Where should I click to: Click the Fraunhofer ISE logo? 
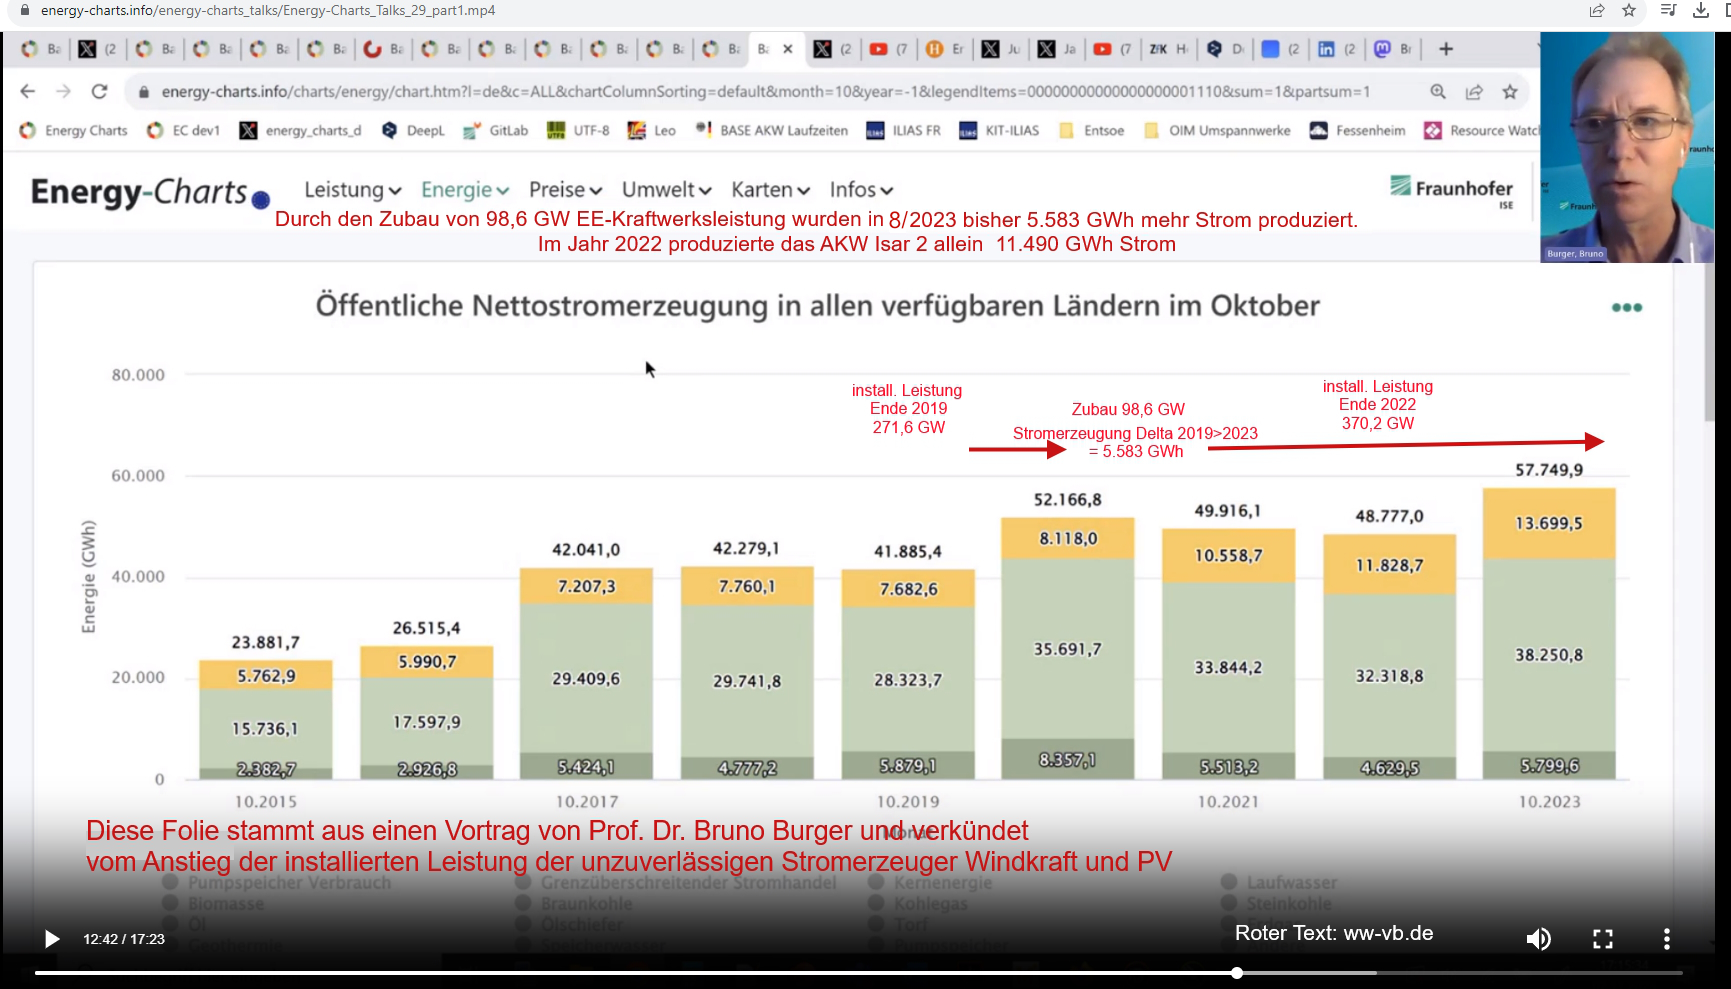point(1451,189)
